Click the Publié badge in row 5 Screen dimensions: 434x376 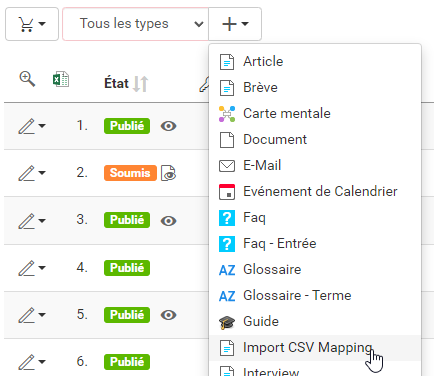127,315
